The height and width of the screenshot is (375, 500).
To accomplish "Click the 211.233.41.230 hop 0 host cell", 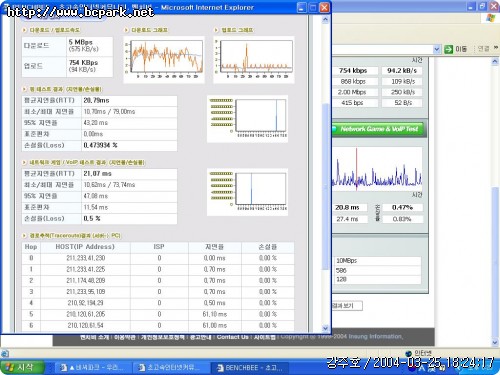I will click(86, 258).
